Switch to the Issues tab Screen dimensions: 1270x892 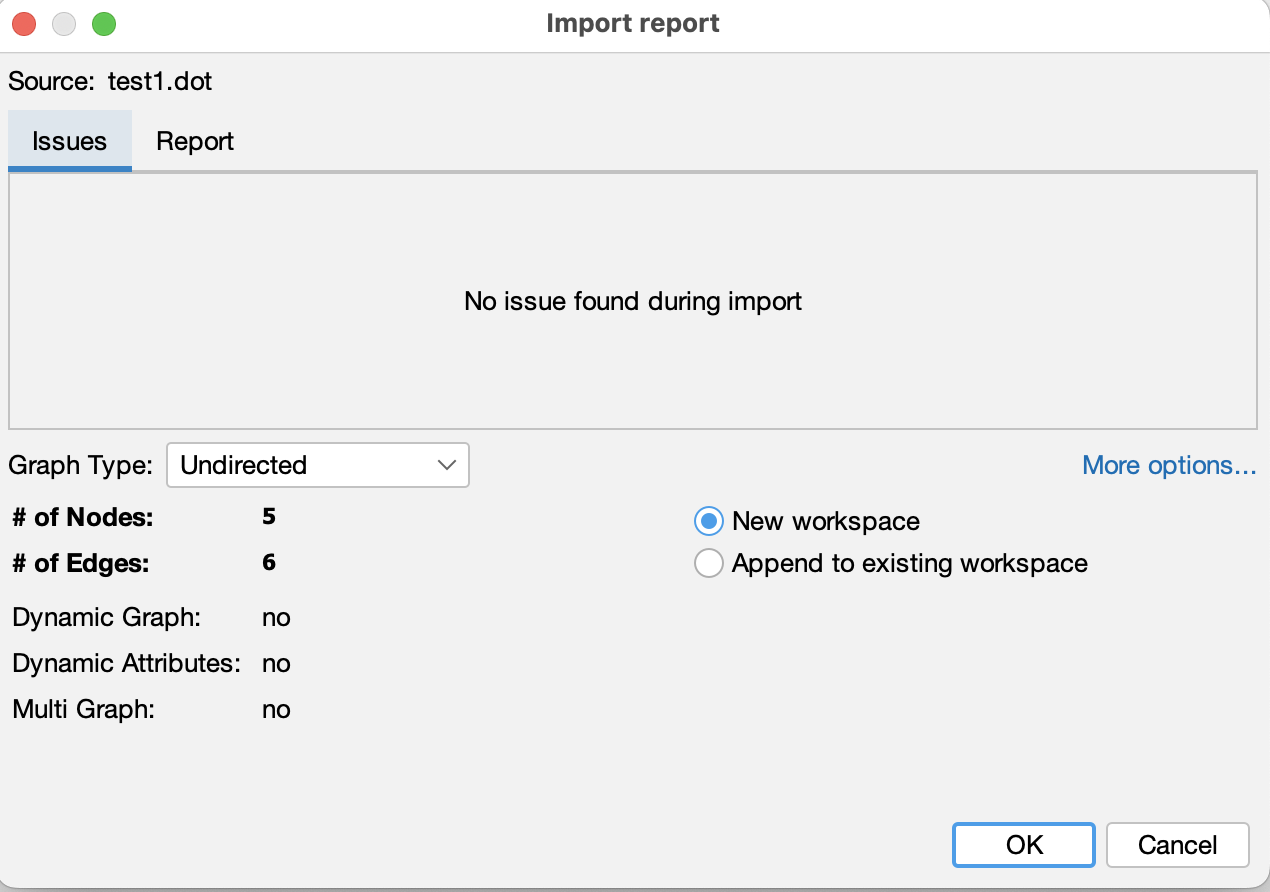[x=69, y=141]
